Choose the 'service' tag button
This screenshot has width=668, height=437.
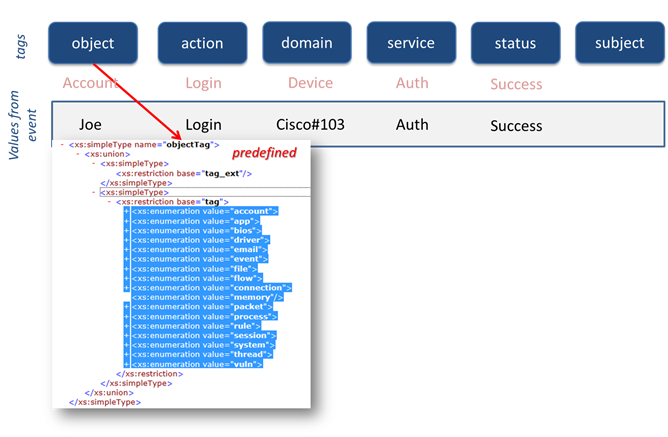(411, 43)
